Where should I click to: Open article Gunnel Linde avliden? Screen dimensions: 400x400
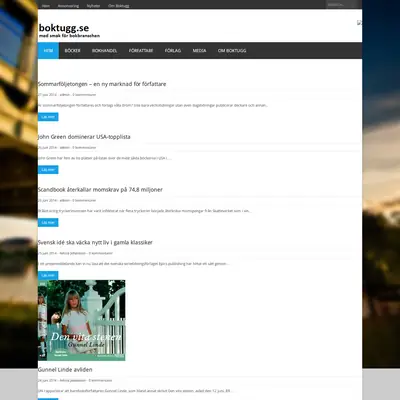pyautogui.click(x=65, y=370)
